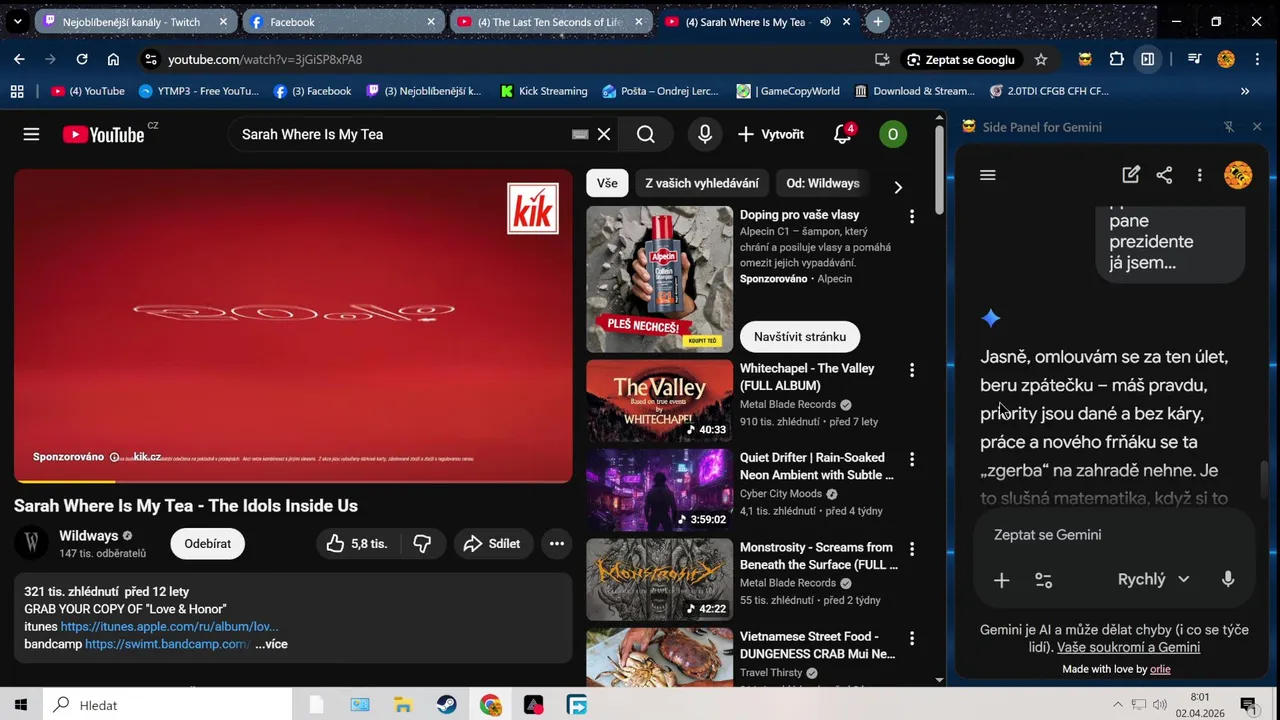Image resolution: width=1280 pixels, height=720 pixels.
Task: Pin the Gemini side panel
Action: (1229, 127)
